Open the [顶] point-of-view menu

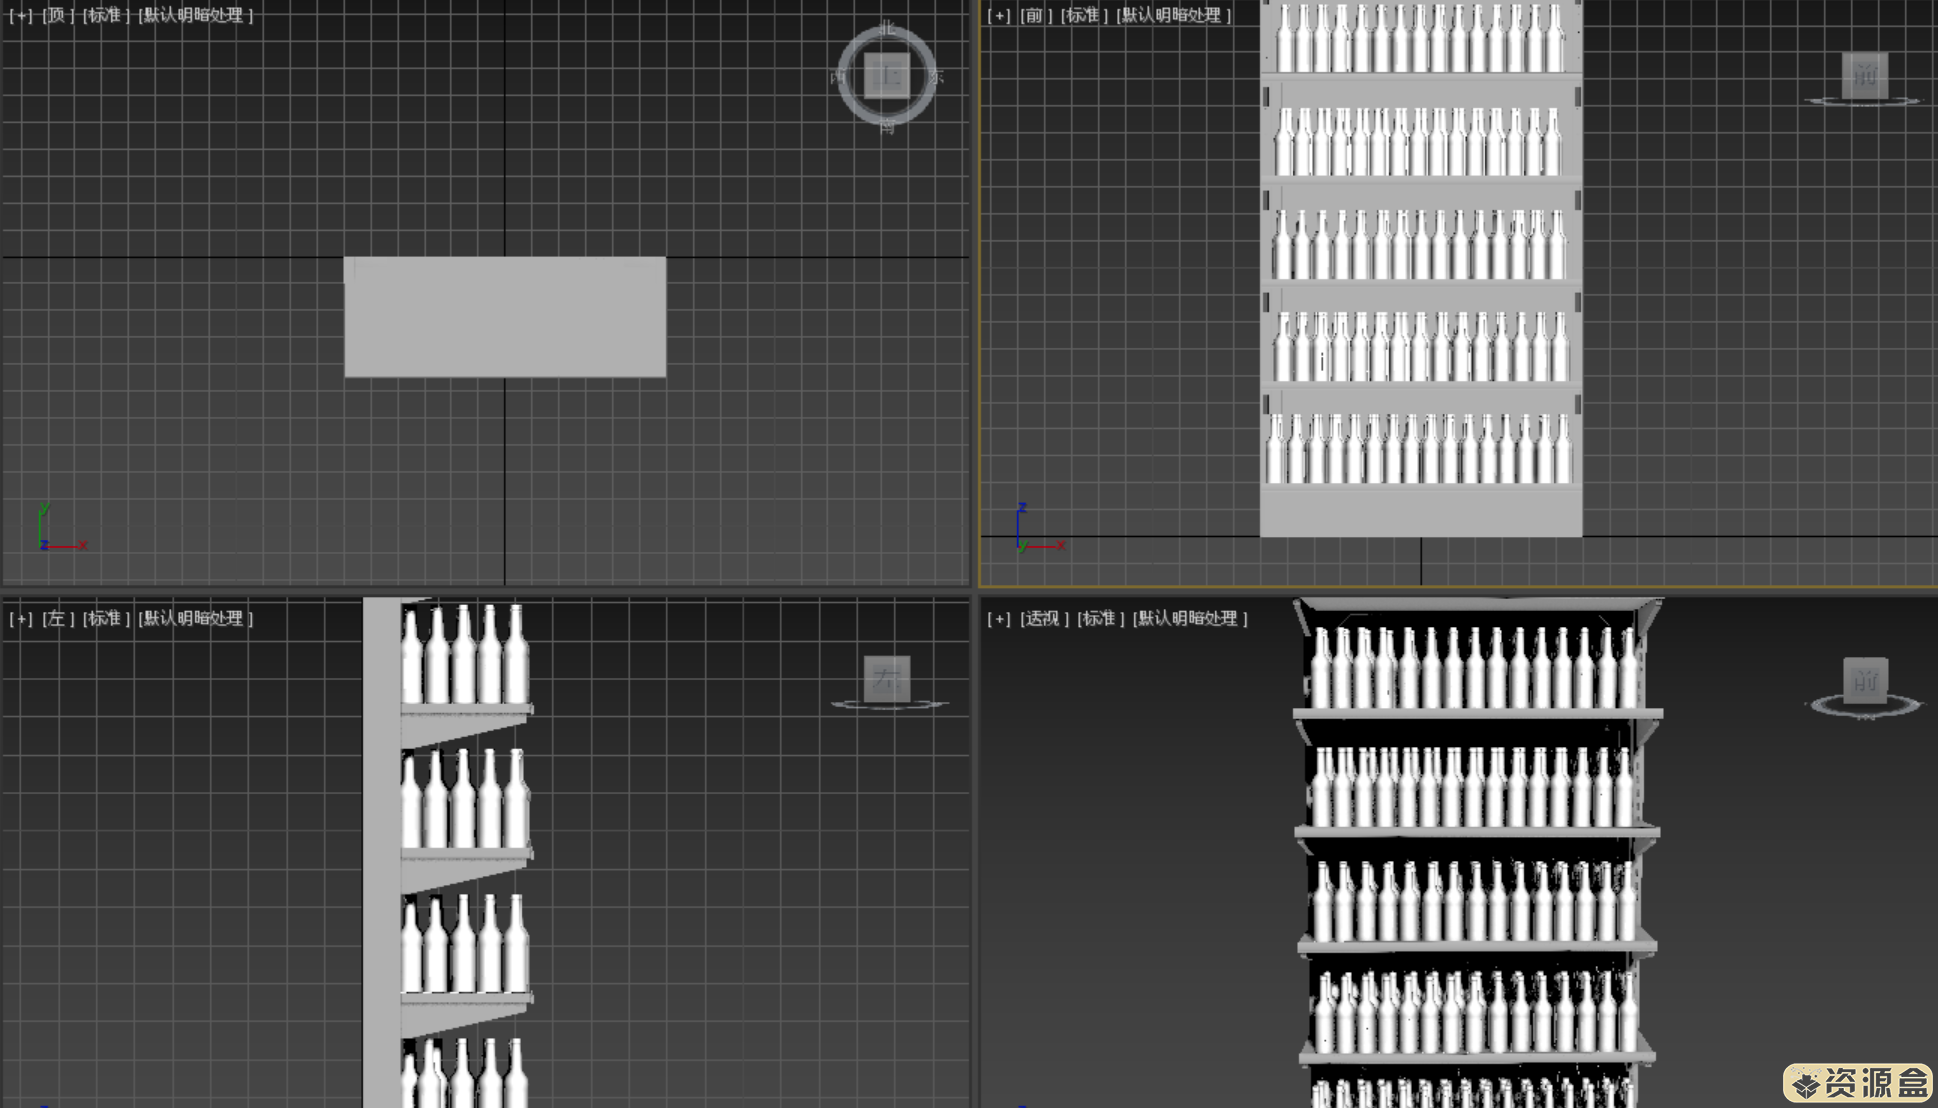click(x=58, y=15)
